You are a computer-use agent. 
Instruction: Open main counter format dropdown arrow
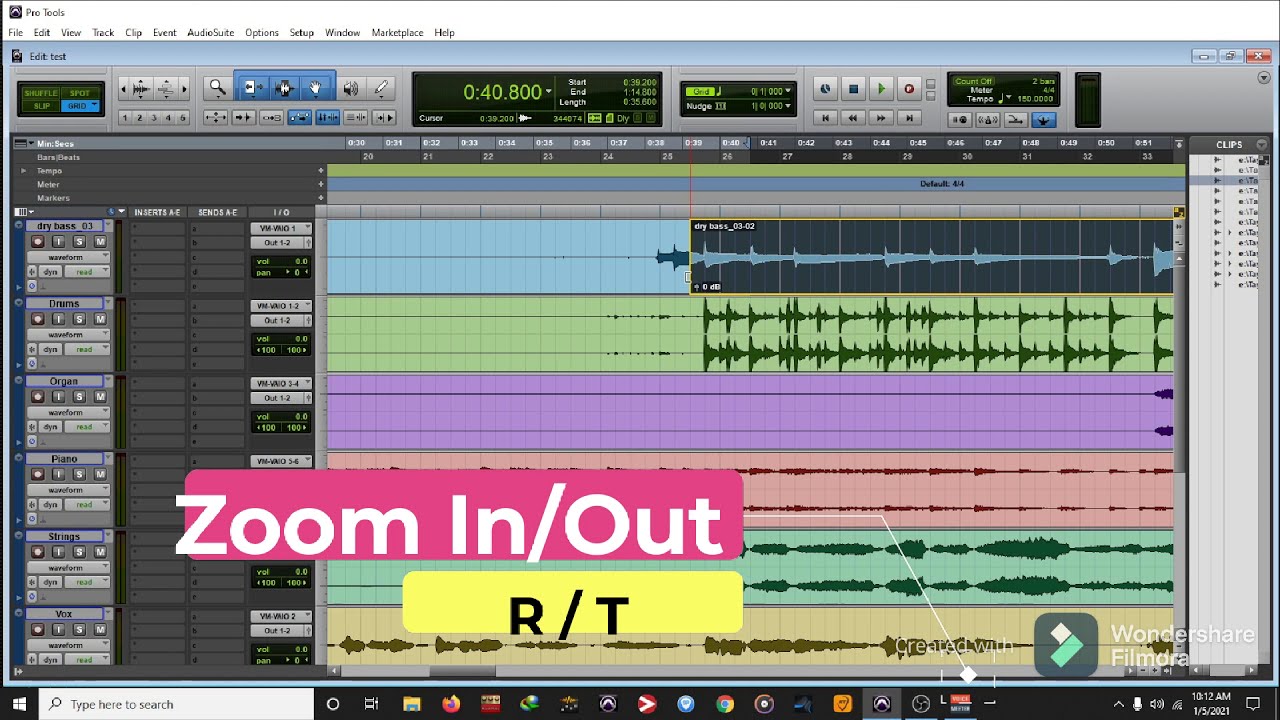[548, 92]
